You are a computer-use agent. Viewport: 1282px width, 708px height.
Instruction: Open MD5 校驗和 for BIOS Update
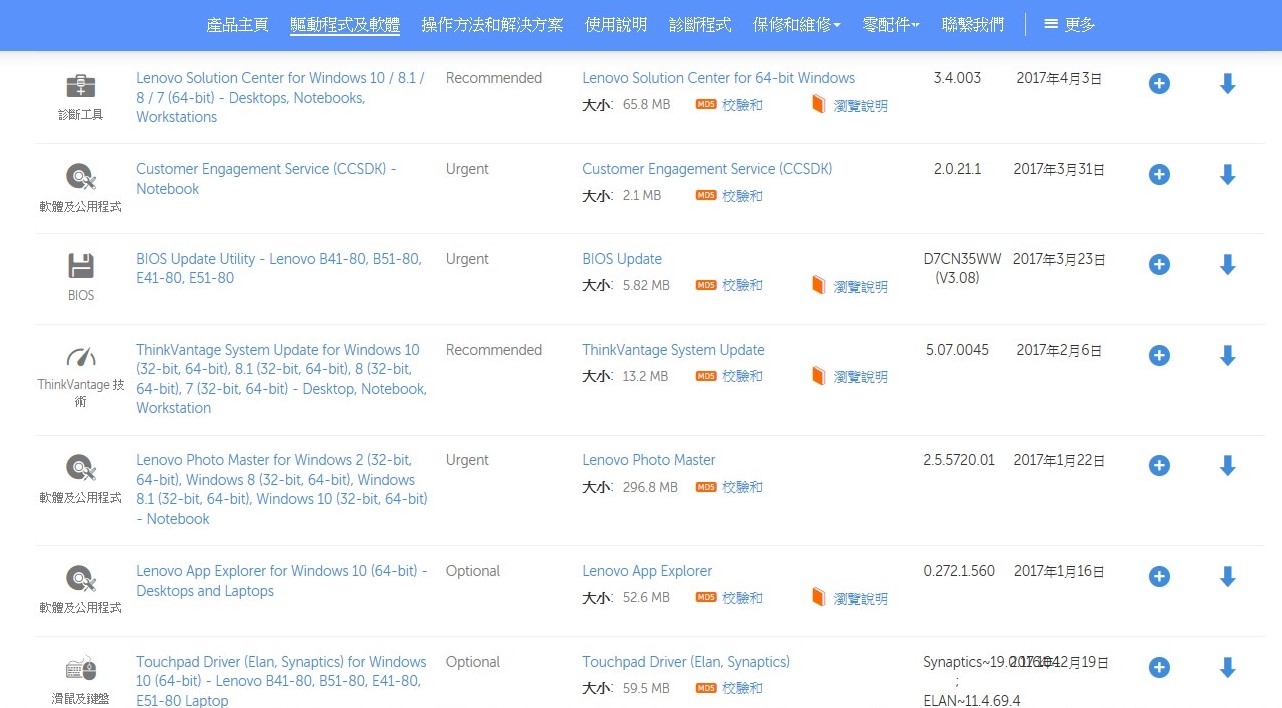[x=729, y=285]
